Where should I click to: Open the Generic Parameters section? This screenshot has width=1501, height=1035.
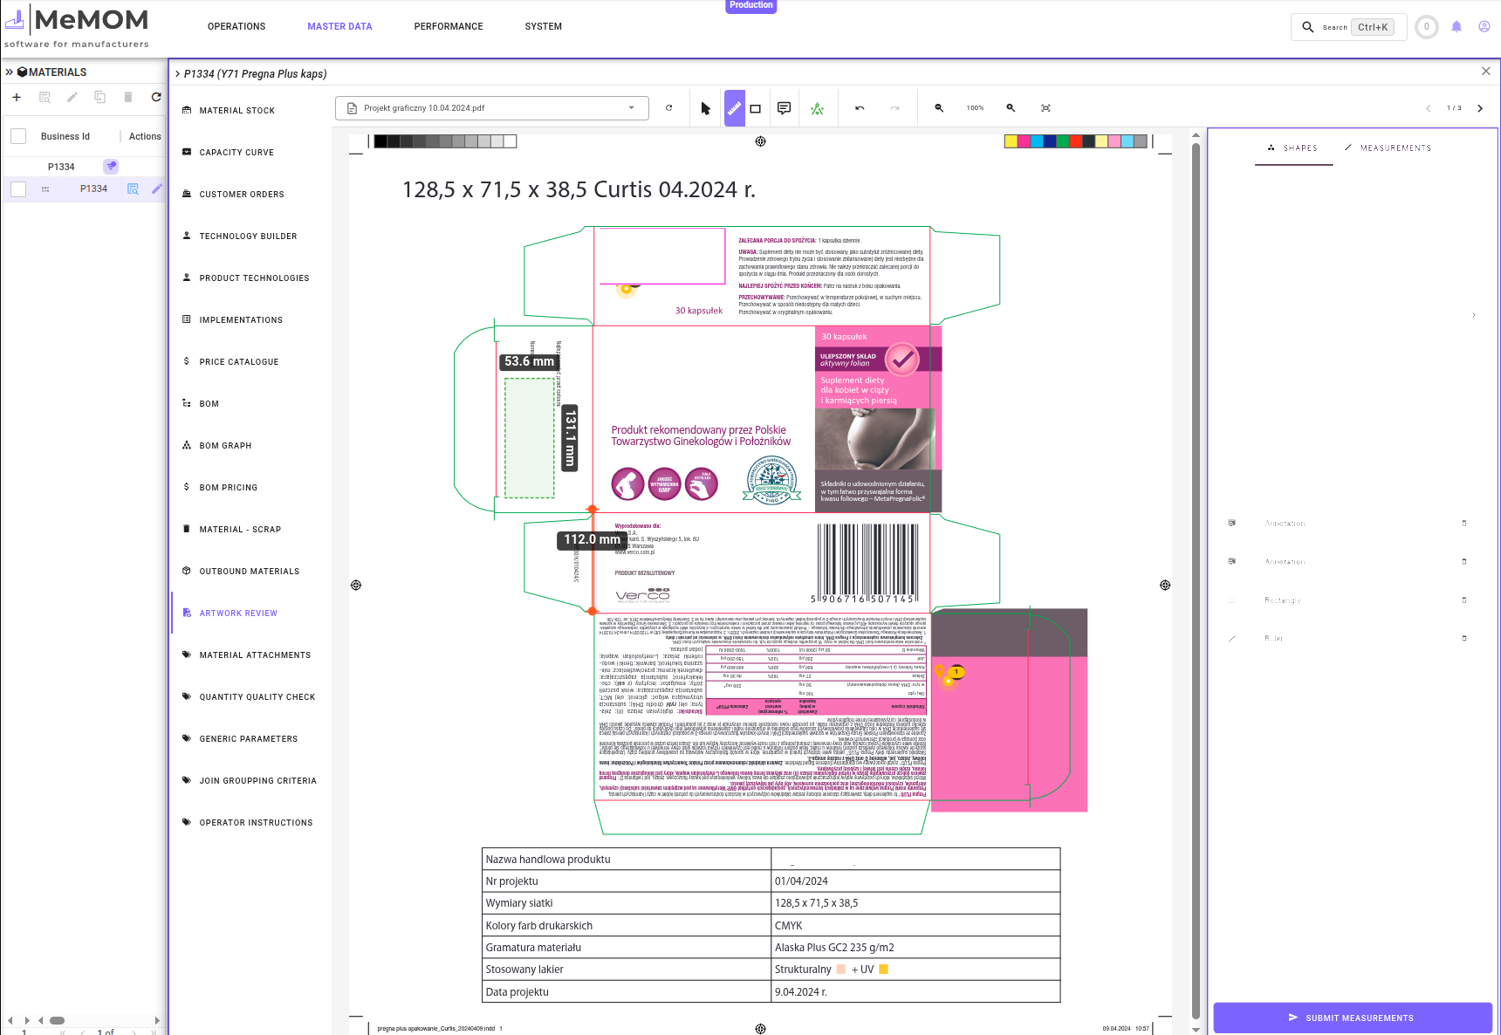pyautogui.click(x=249, y=740)
